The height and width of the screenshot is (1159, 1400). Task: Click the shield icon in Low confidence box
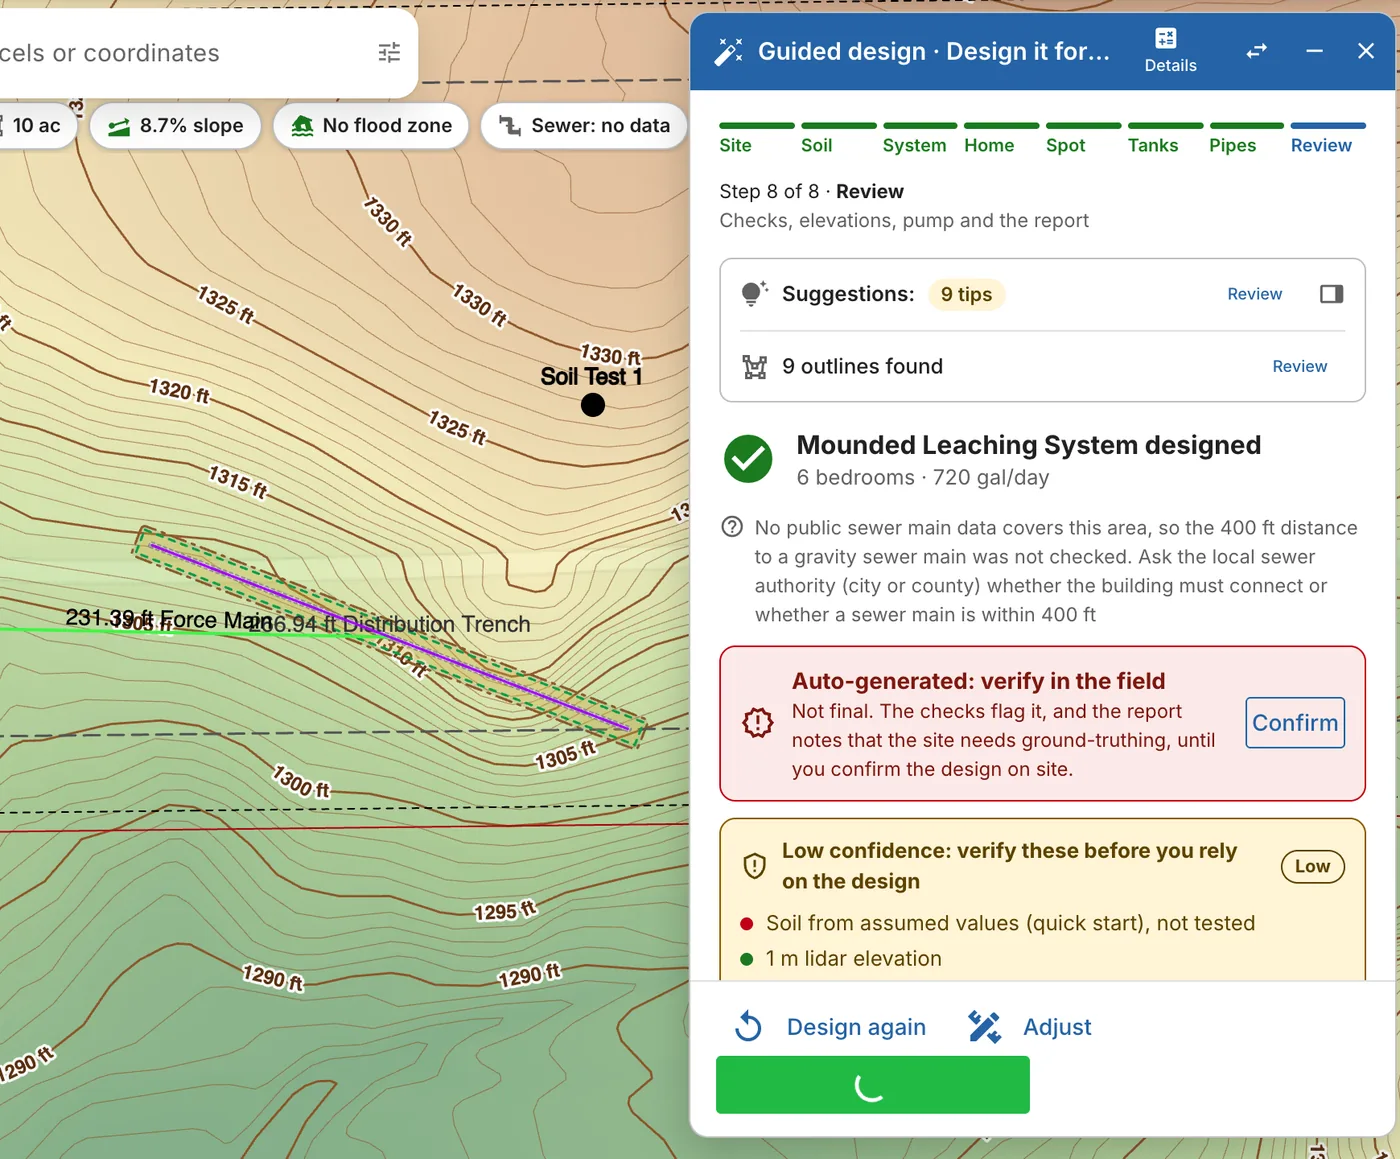(755, 866)
